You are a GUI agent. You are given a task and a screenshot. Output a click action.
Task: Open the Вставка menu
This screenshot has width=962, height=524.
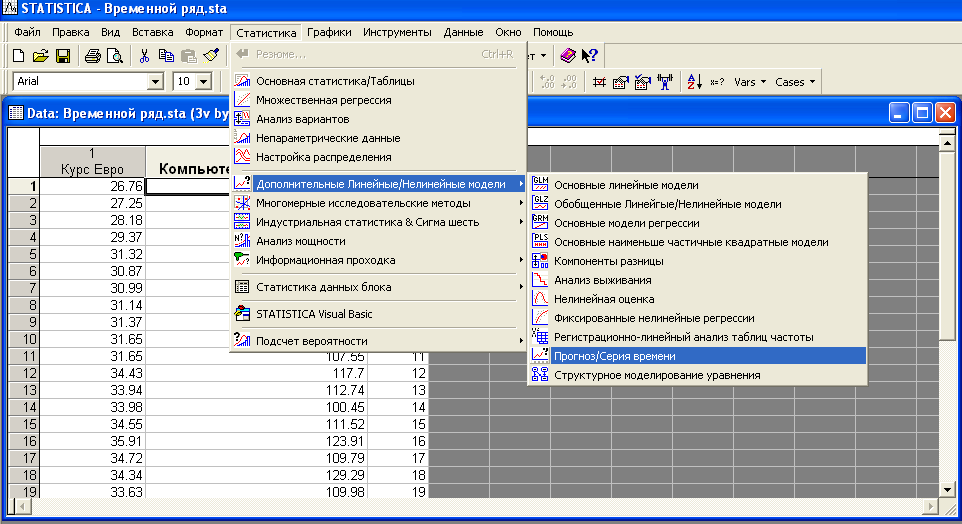pos(153,32)
